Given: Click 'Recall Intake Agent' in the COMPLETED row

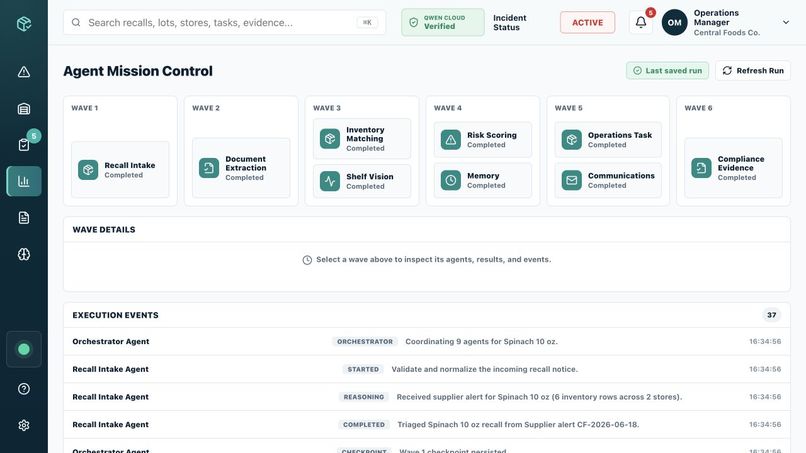Looking at the screenshot, I should [110, 425].
